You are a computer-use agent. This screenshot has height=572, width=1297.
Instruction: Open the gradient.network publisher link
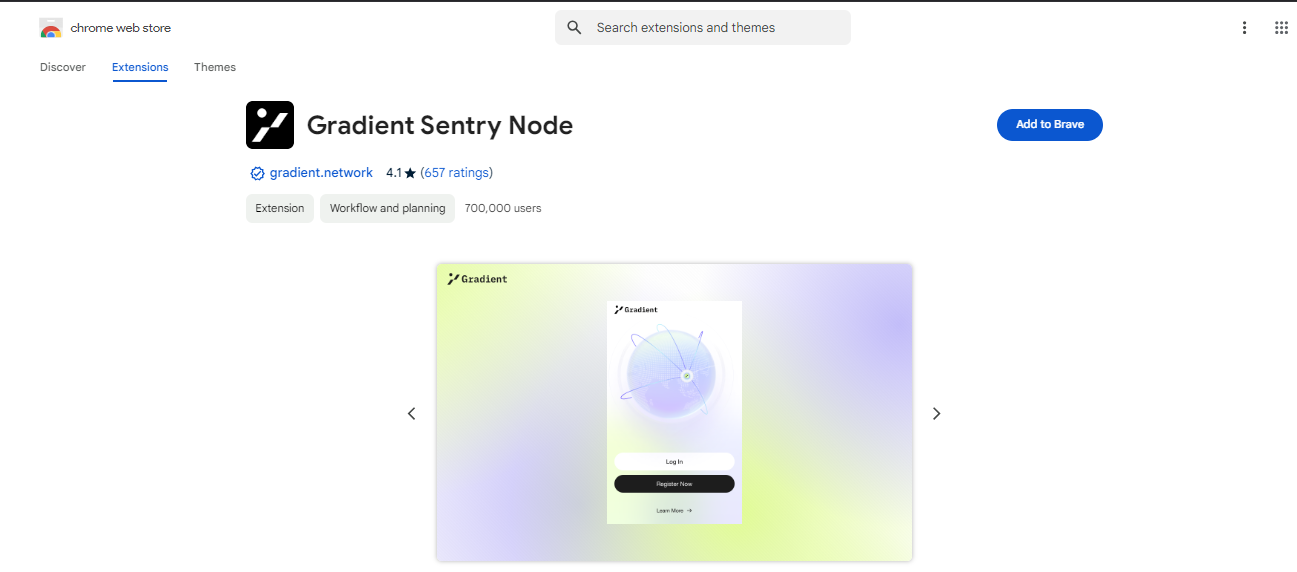321,173
